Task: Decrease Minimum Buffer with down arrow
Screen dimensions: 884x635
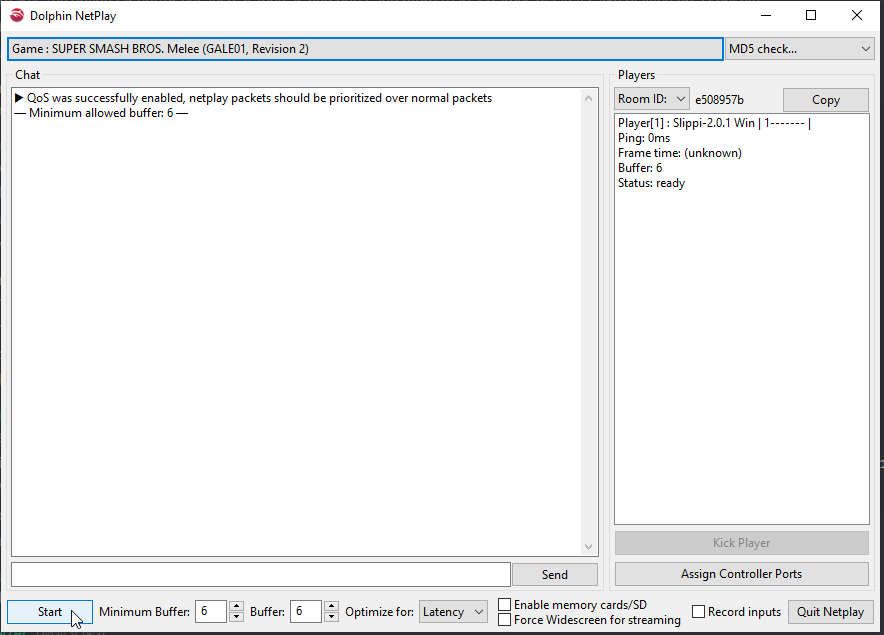Action: [237, 617]
